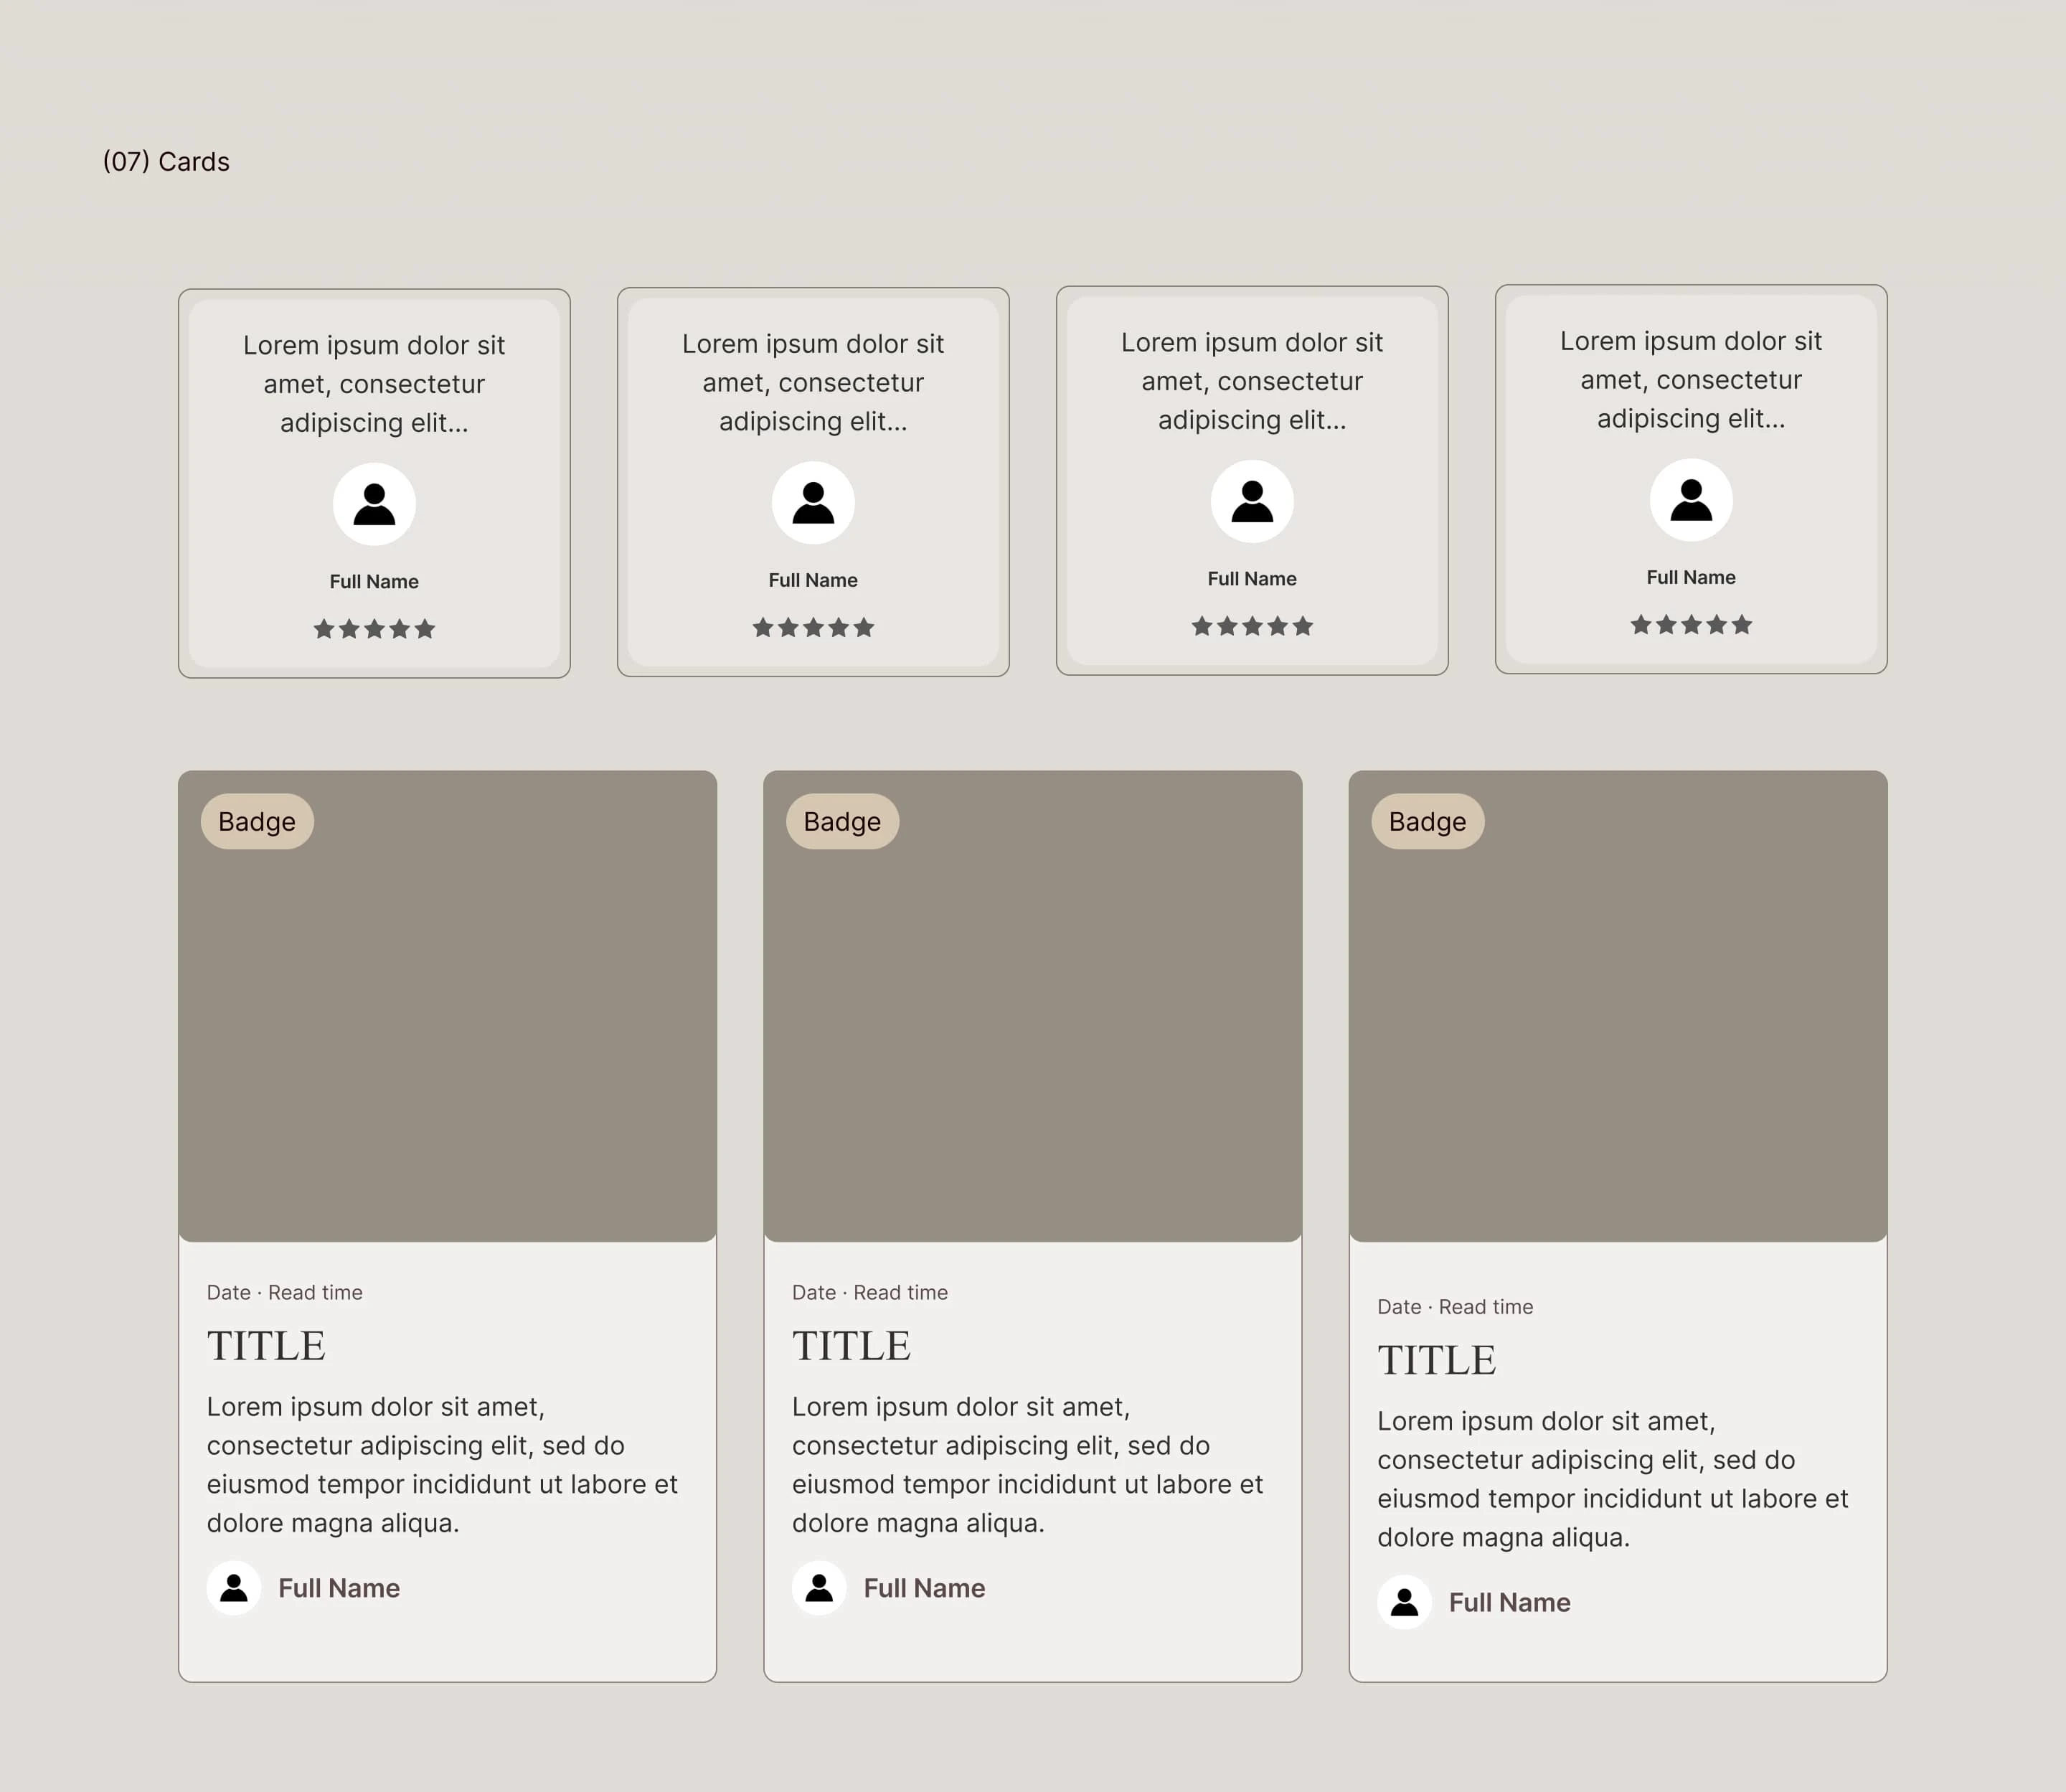
Task: Open TITLE heading of third blog card
Action: click(x=1436, y=1360)
